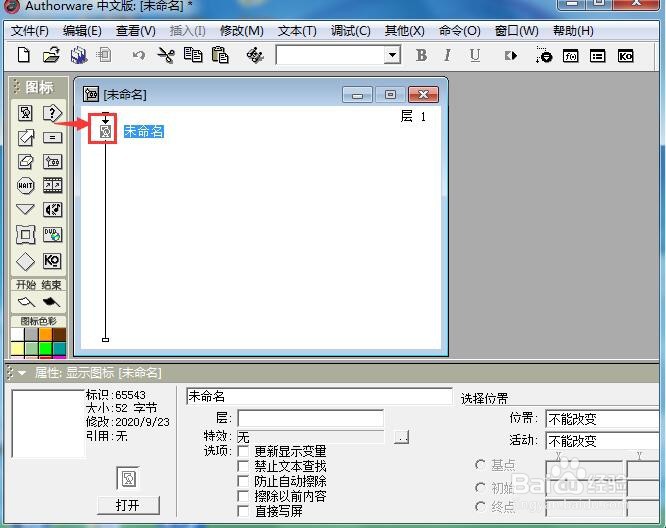Open the 修改(M) menu
Viewport: 666px width, 528px height.
click(x=242, y=31)
